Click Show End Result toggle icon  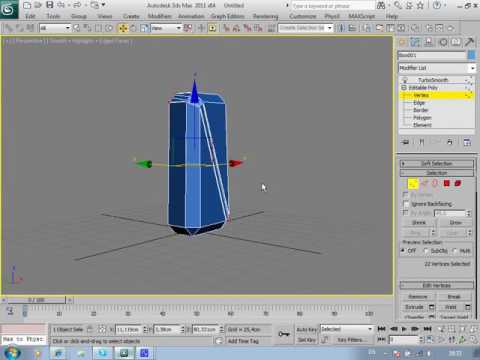coord(422,142)
